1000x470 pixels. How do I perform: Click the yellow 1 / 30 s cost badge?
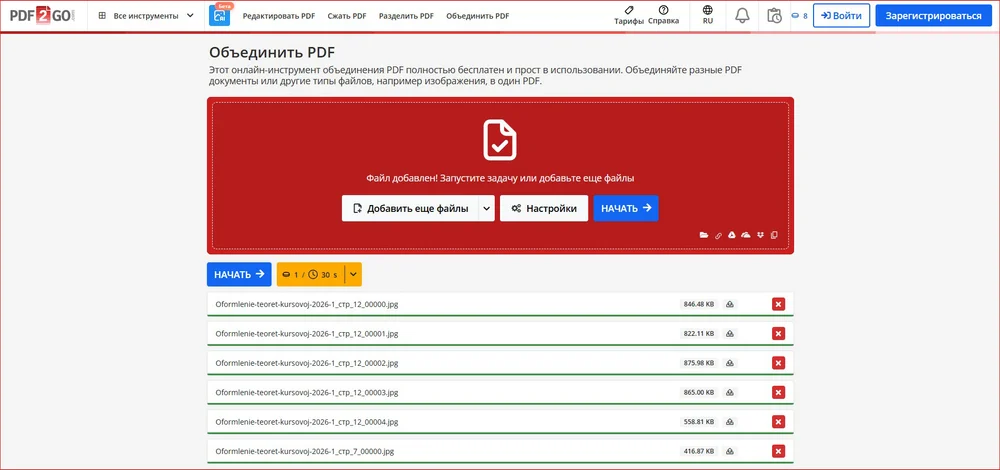click(311, 274)
